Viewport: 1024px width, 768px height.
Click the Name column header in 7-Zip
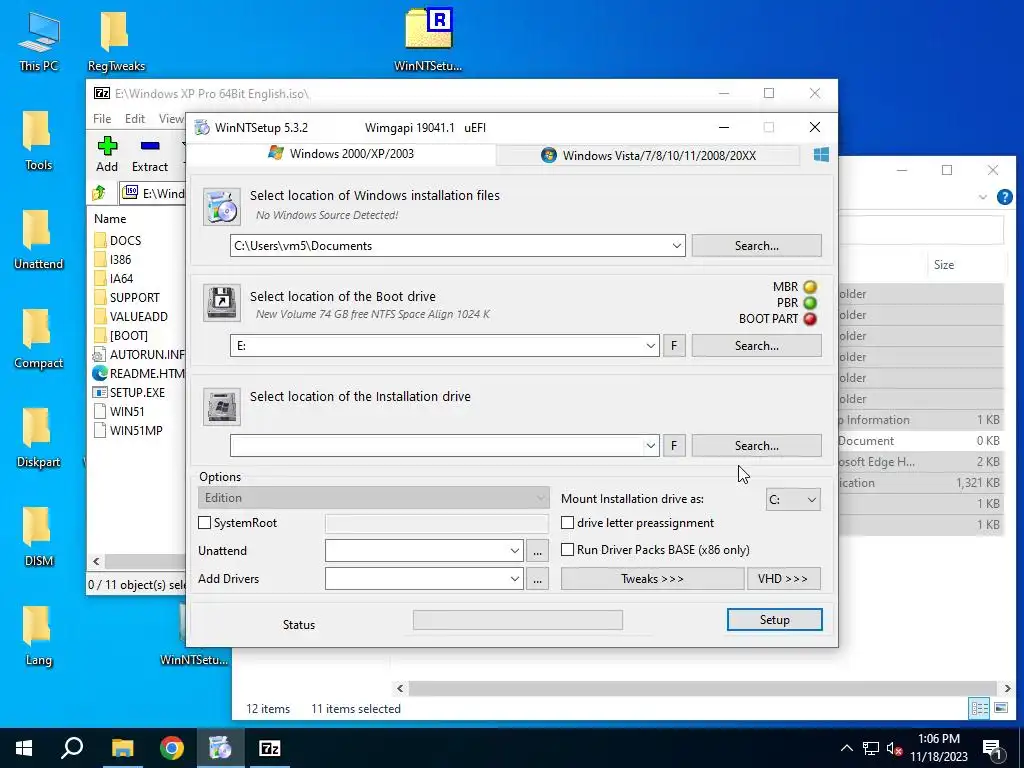[x=110, y=219]
